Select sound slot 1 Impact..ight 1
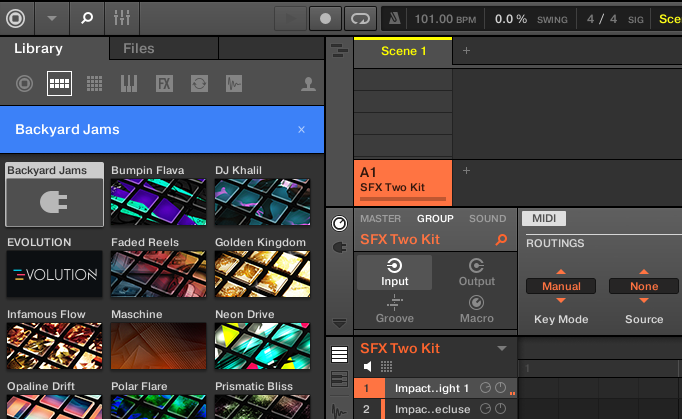Screen dimensions: 682x419 pos(435,388)
